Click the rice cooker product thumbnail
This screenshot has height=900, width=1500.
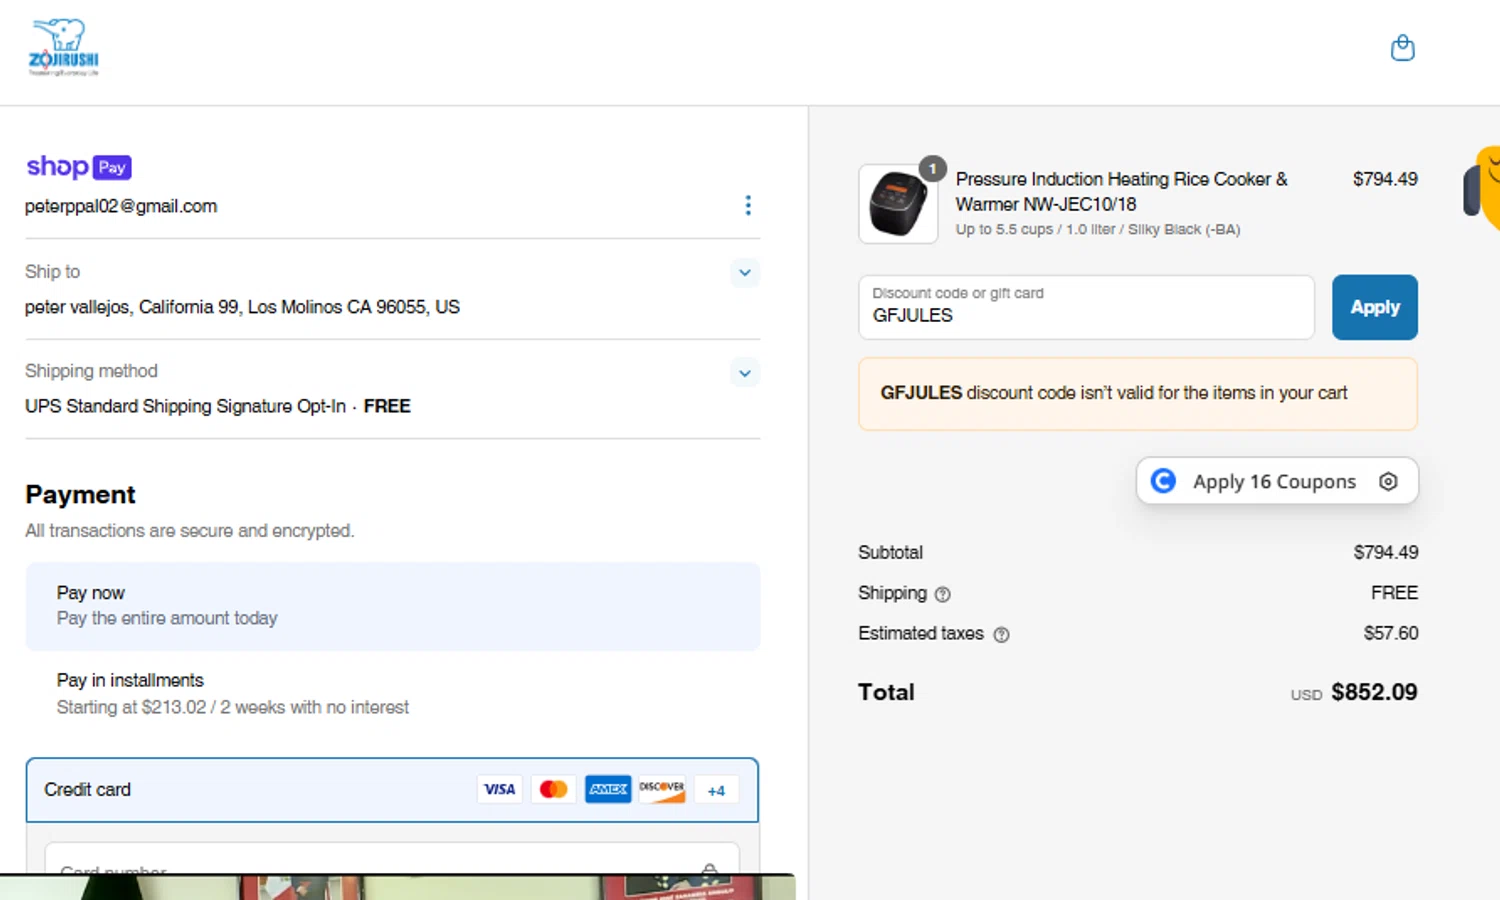tap(898, 204)
